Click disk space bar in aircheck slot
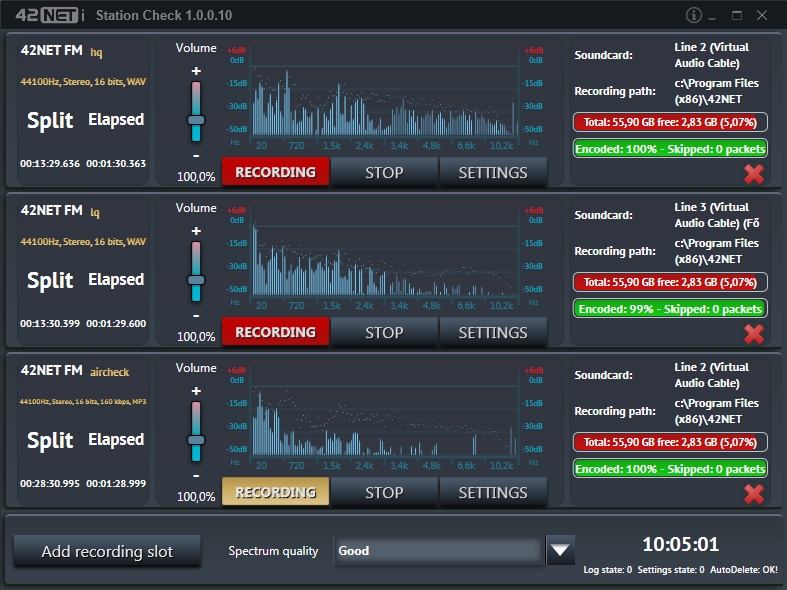 (670, 442)
